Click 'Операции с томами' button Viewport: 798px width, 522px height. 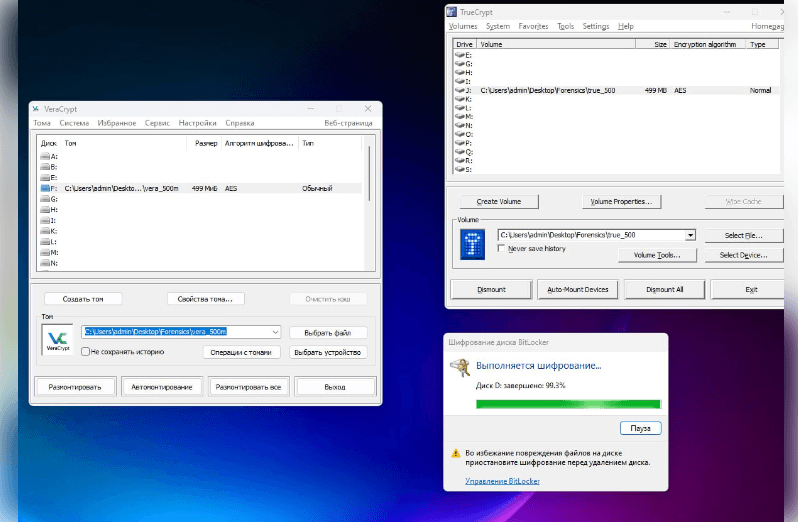pos(241,352)
